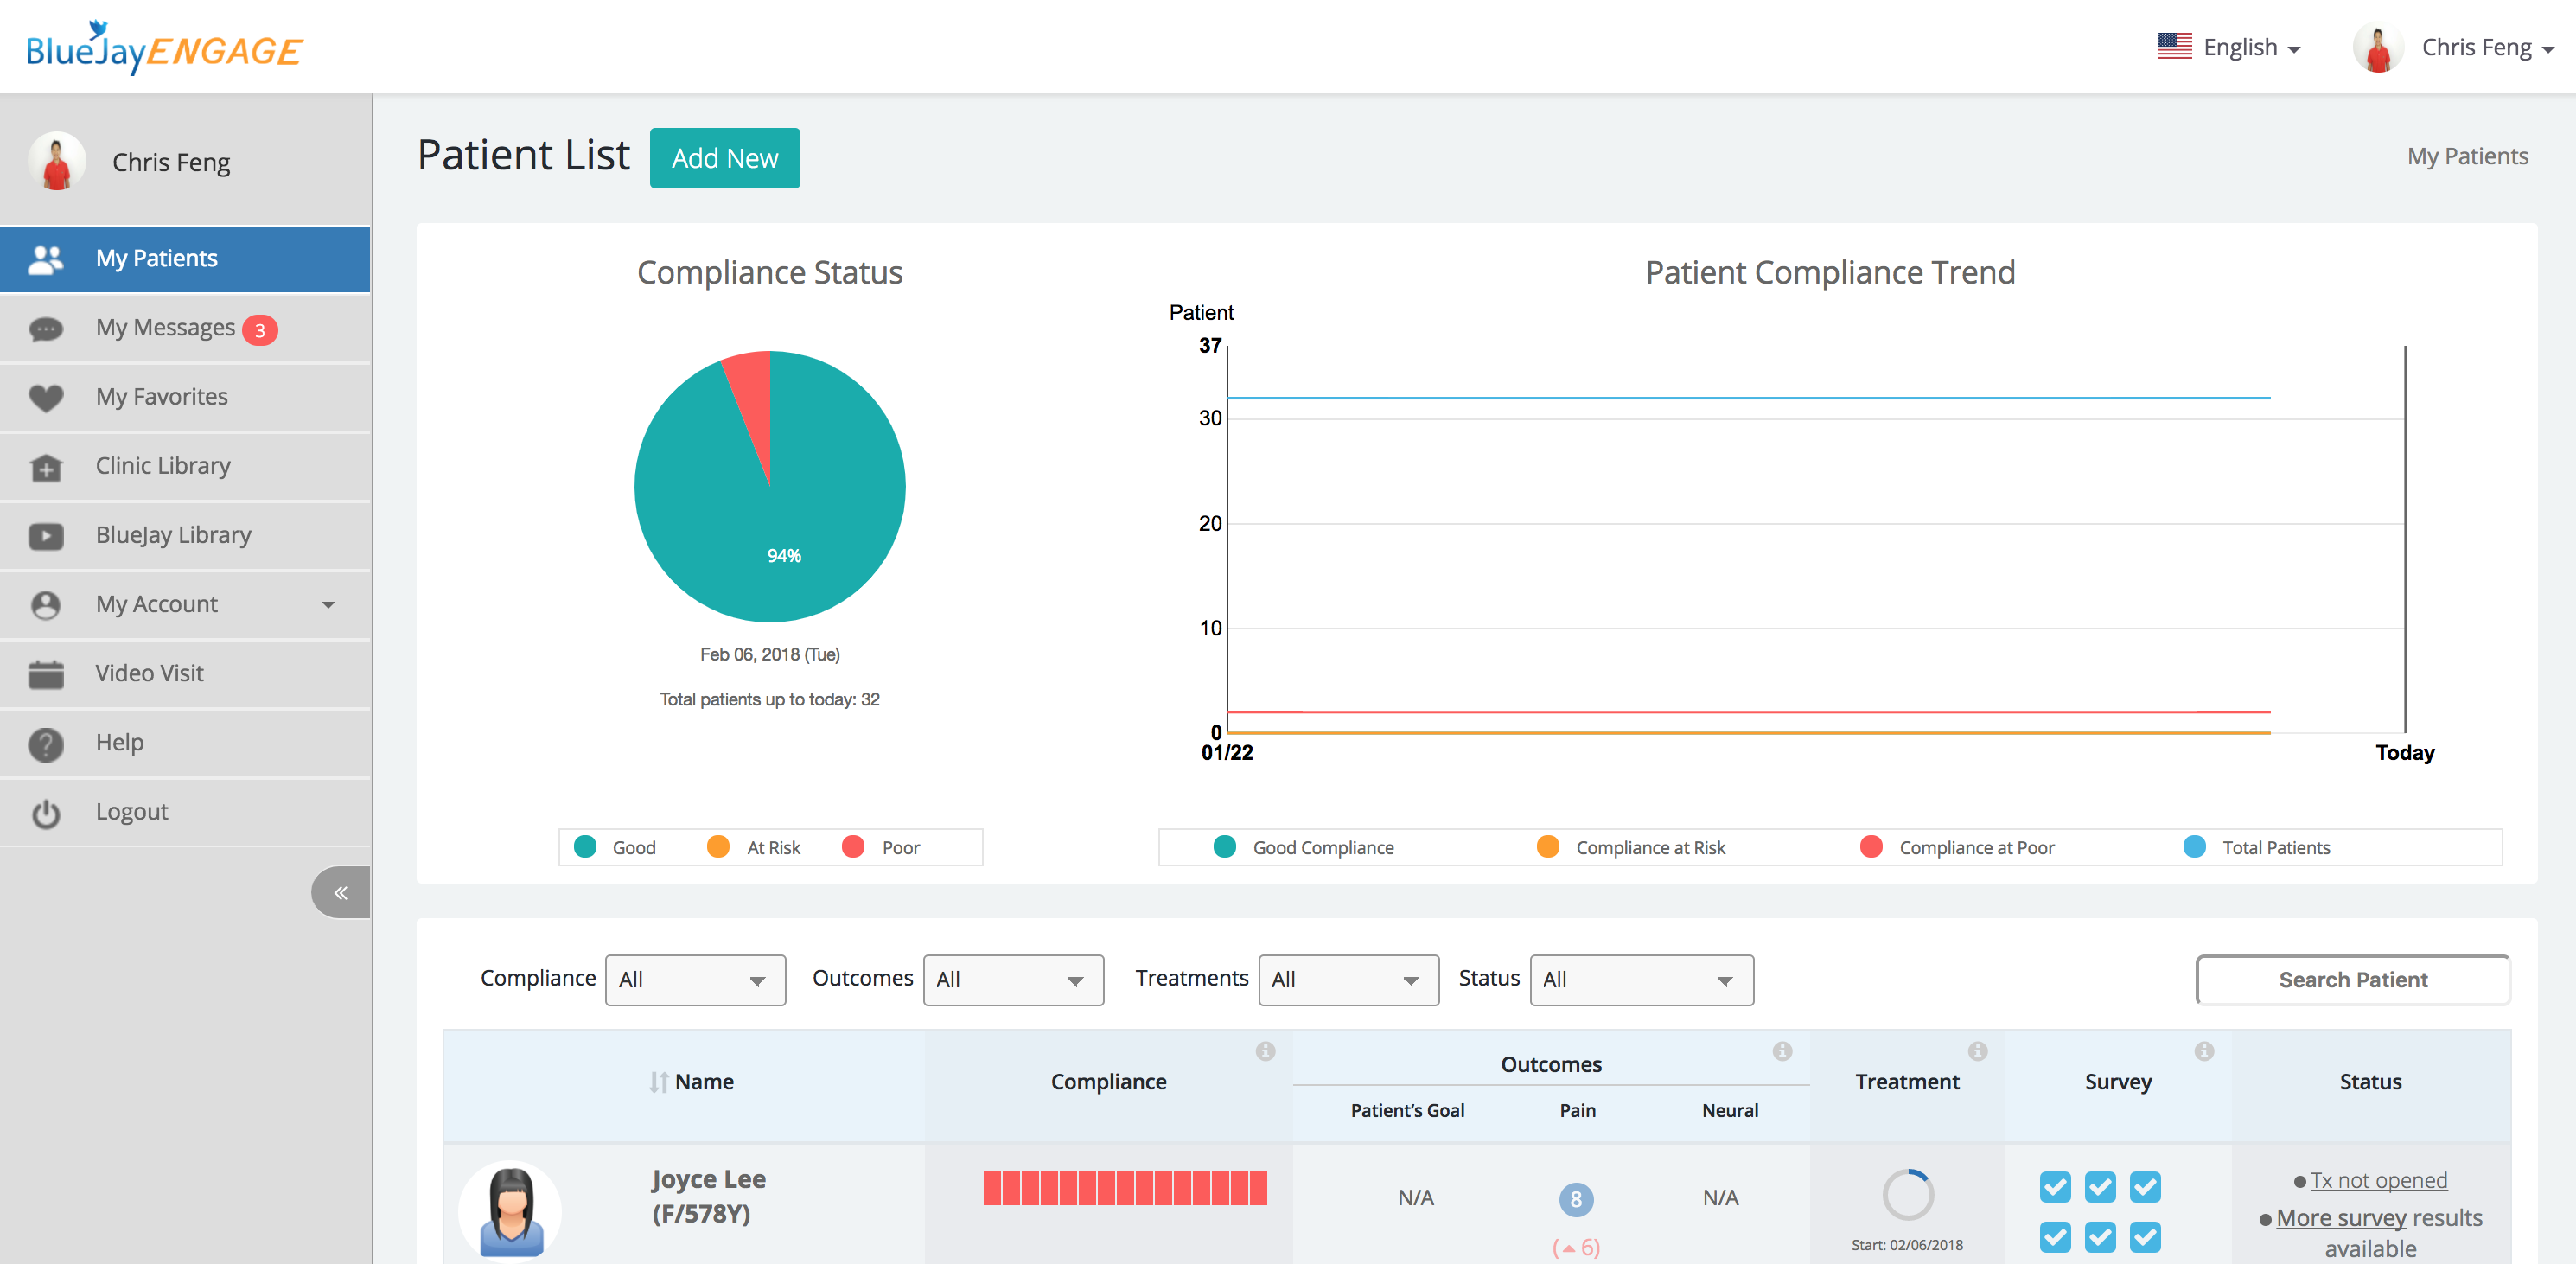Click the Video Visit calendar icon

[x=46, y=674]
